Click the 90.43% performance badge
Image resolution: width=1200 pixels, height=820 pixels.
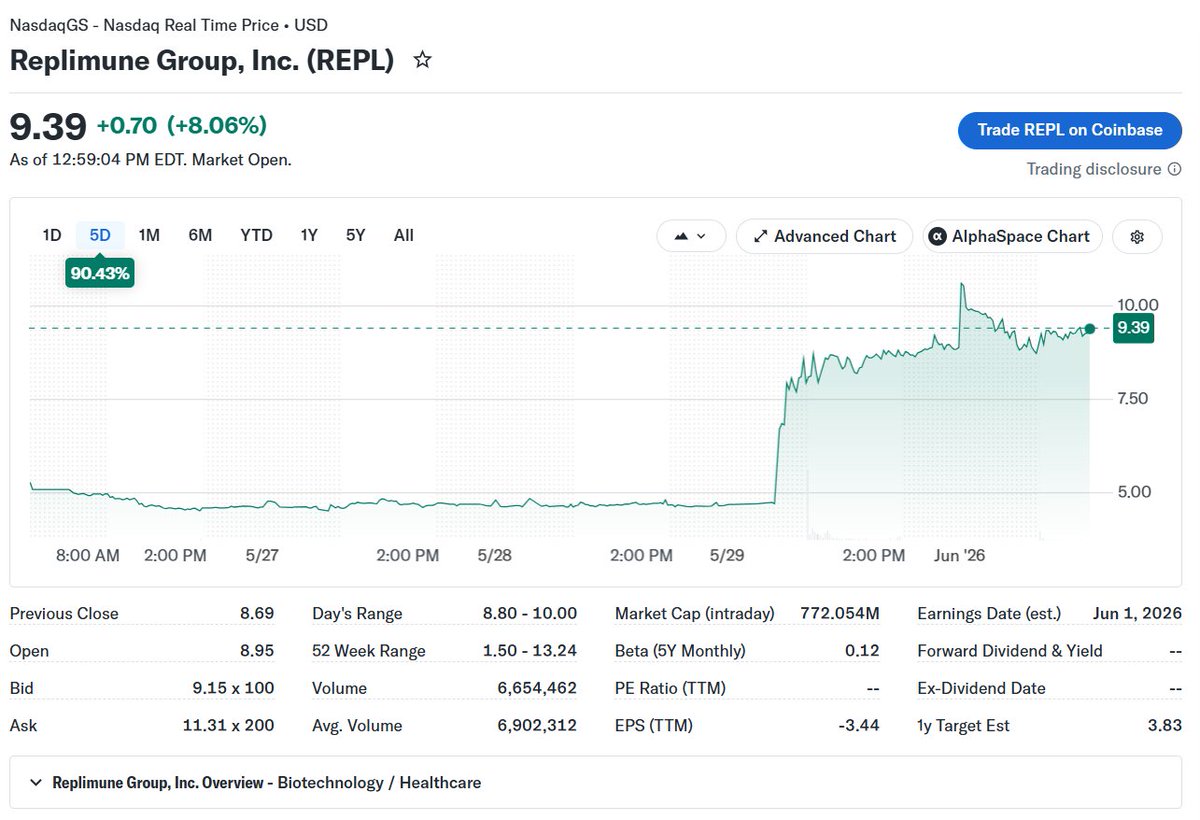click(100, 273)
